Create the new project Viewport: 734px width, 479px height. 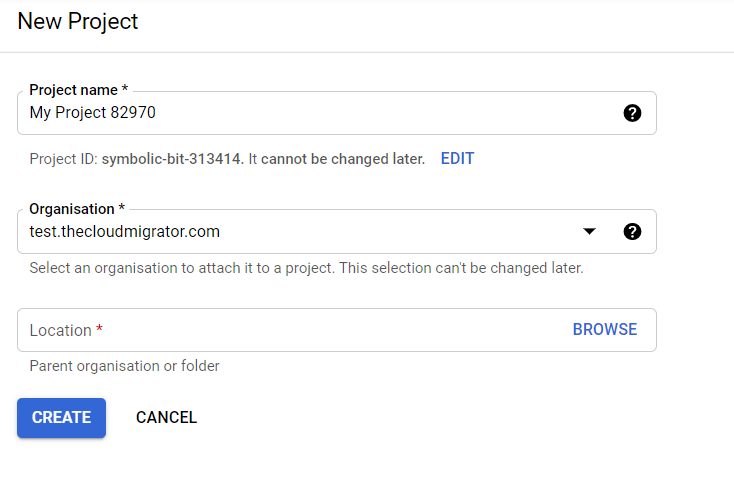pos(61,418)
